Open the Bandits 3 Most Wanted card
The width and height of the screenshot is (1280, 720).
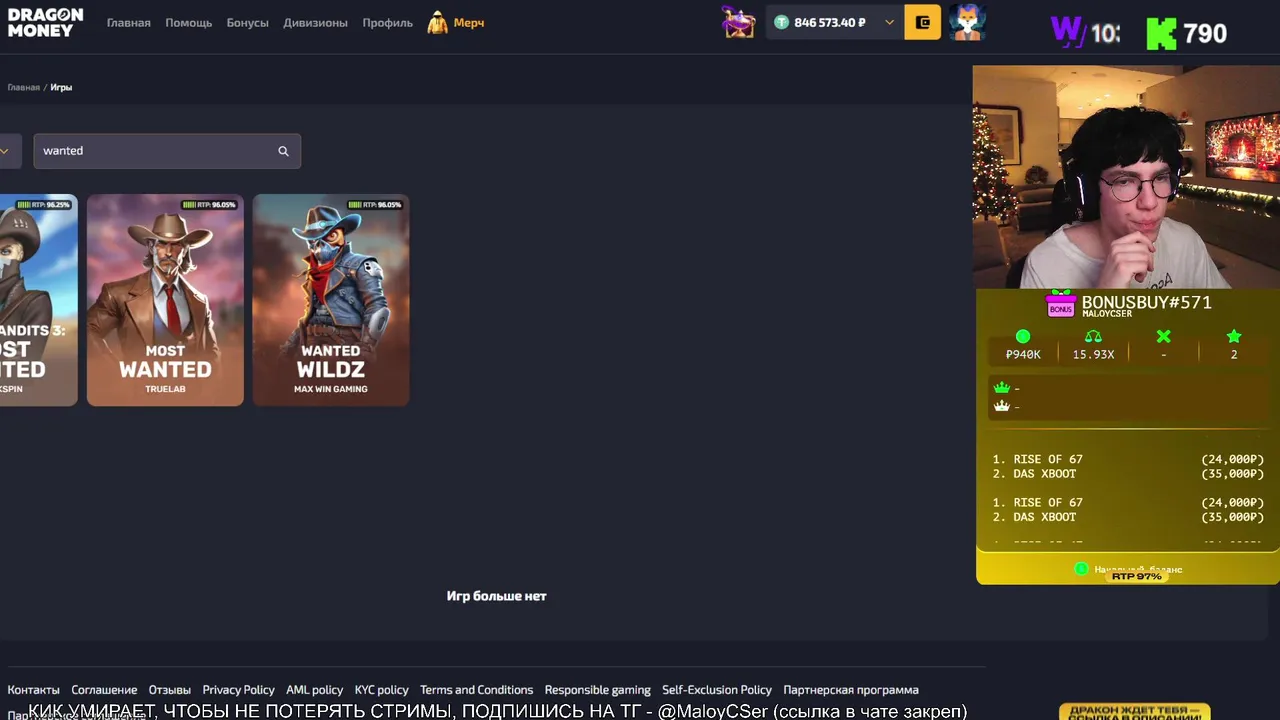tap(38, 300)
